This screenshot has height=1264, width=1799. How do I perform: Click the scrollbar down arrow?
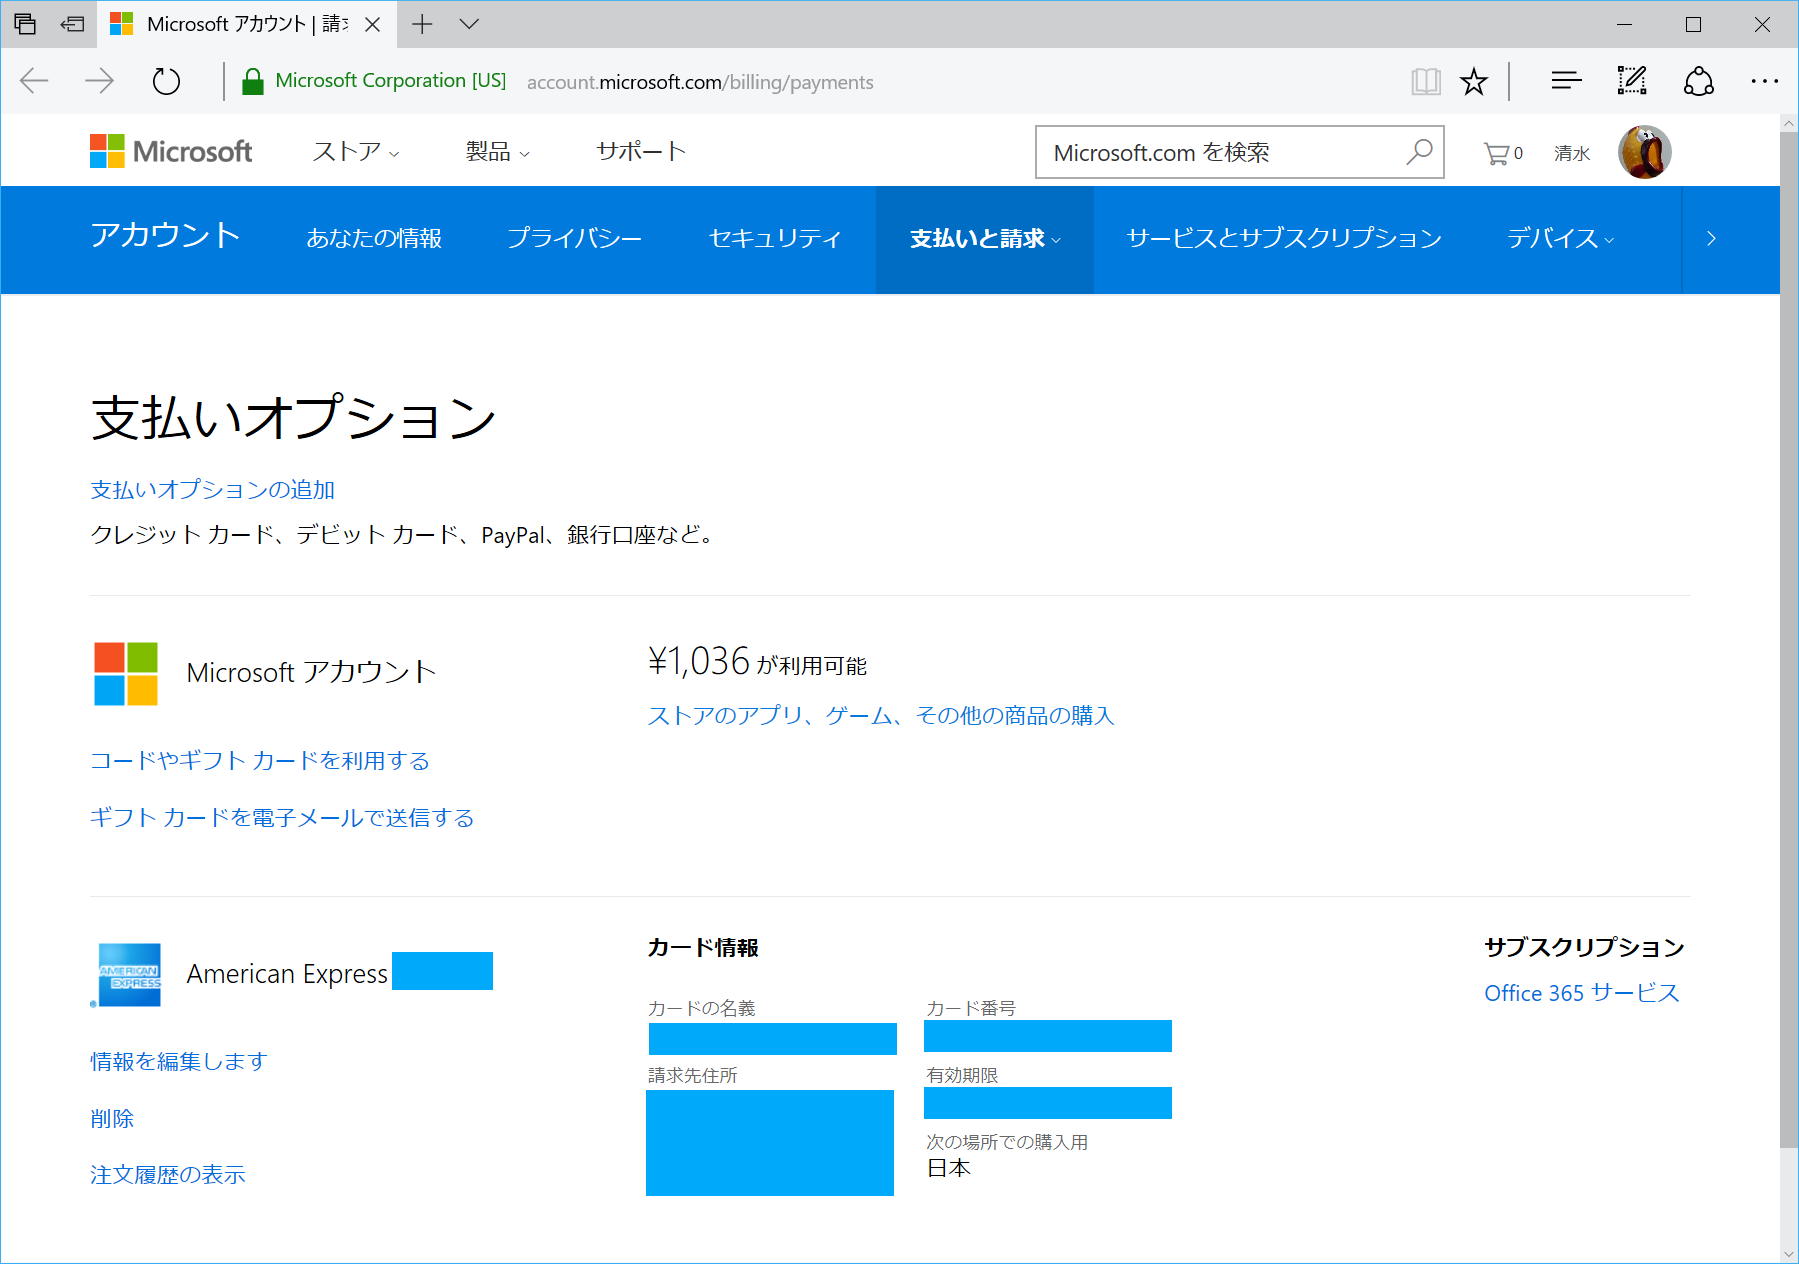pos(1789,1254)
